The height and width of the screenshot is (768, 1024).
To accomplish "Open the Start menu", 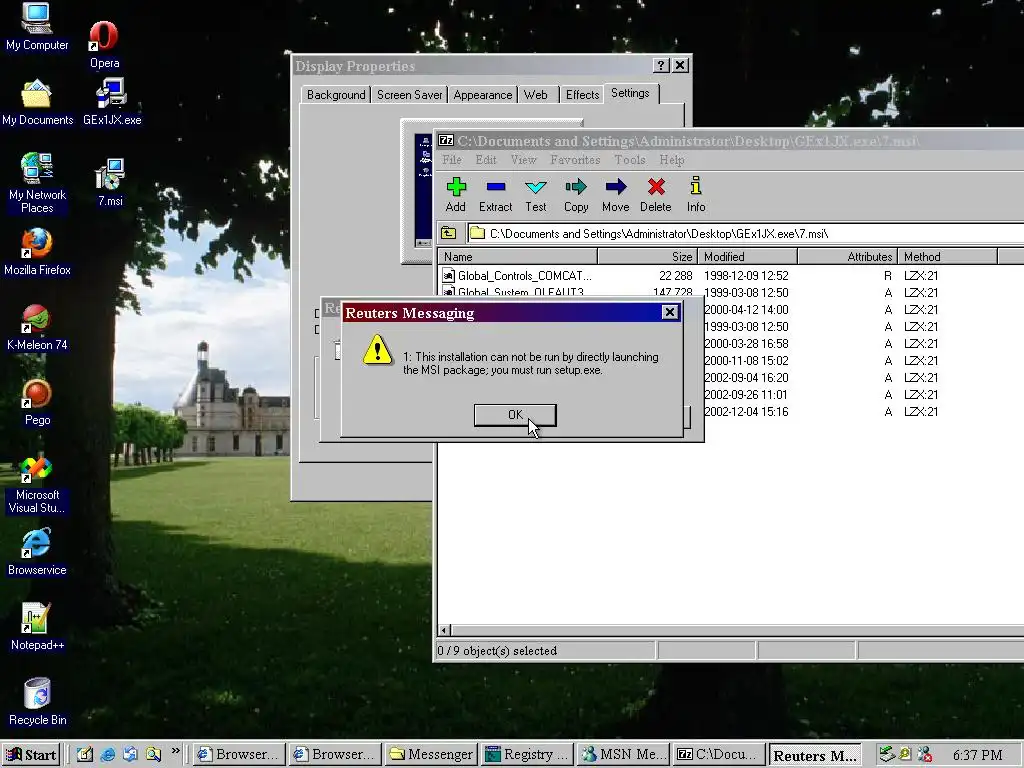I will pos(31,755).
